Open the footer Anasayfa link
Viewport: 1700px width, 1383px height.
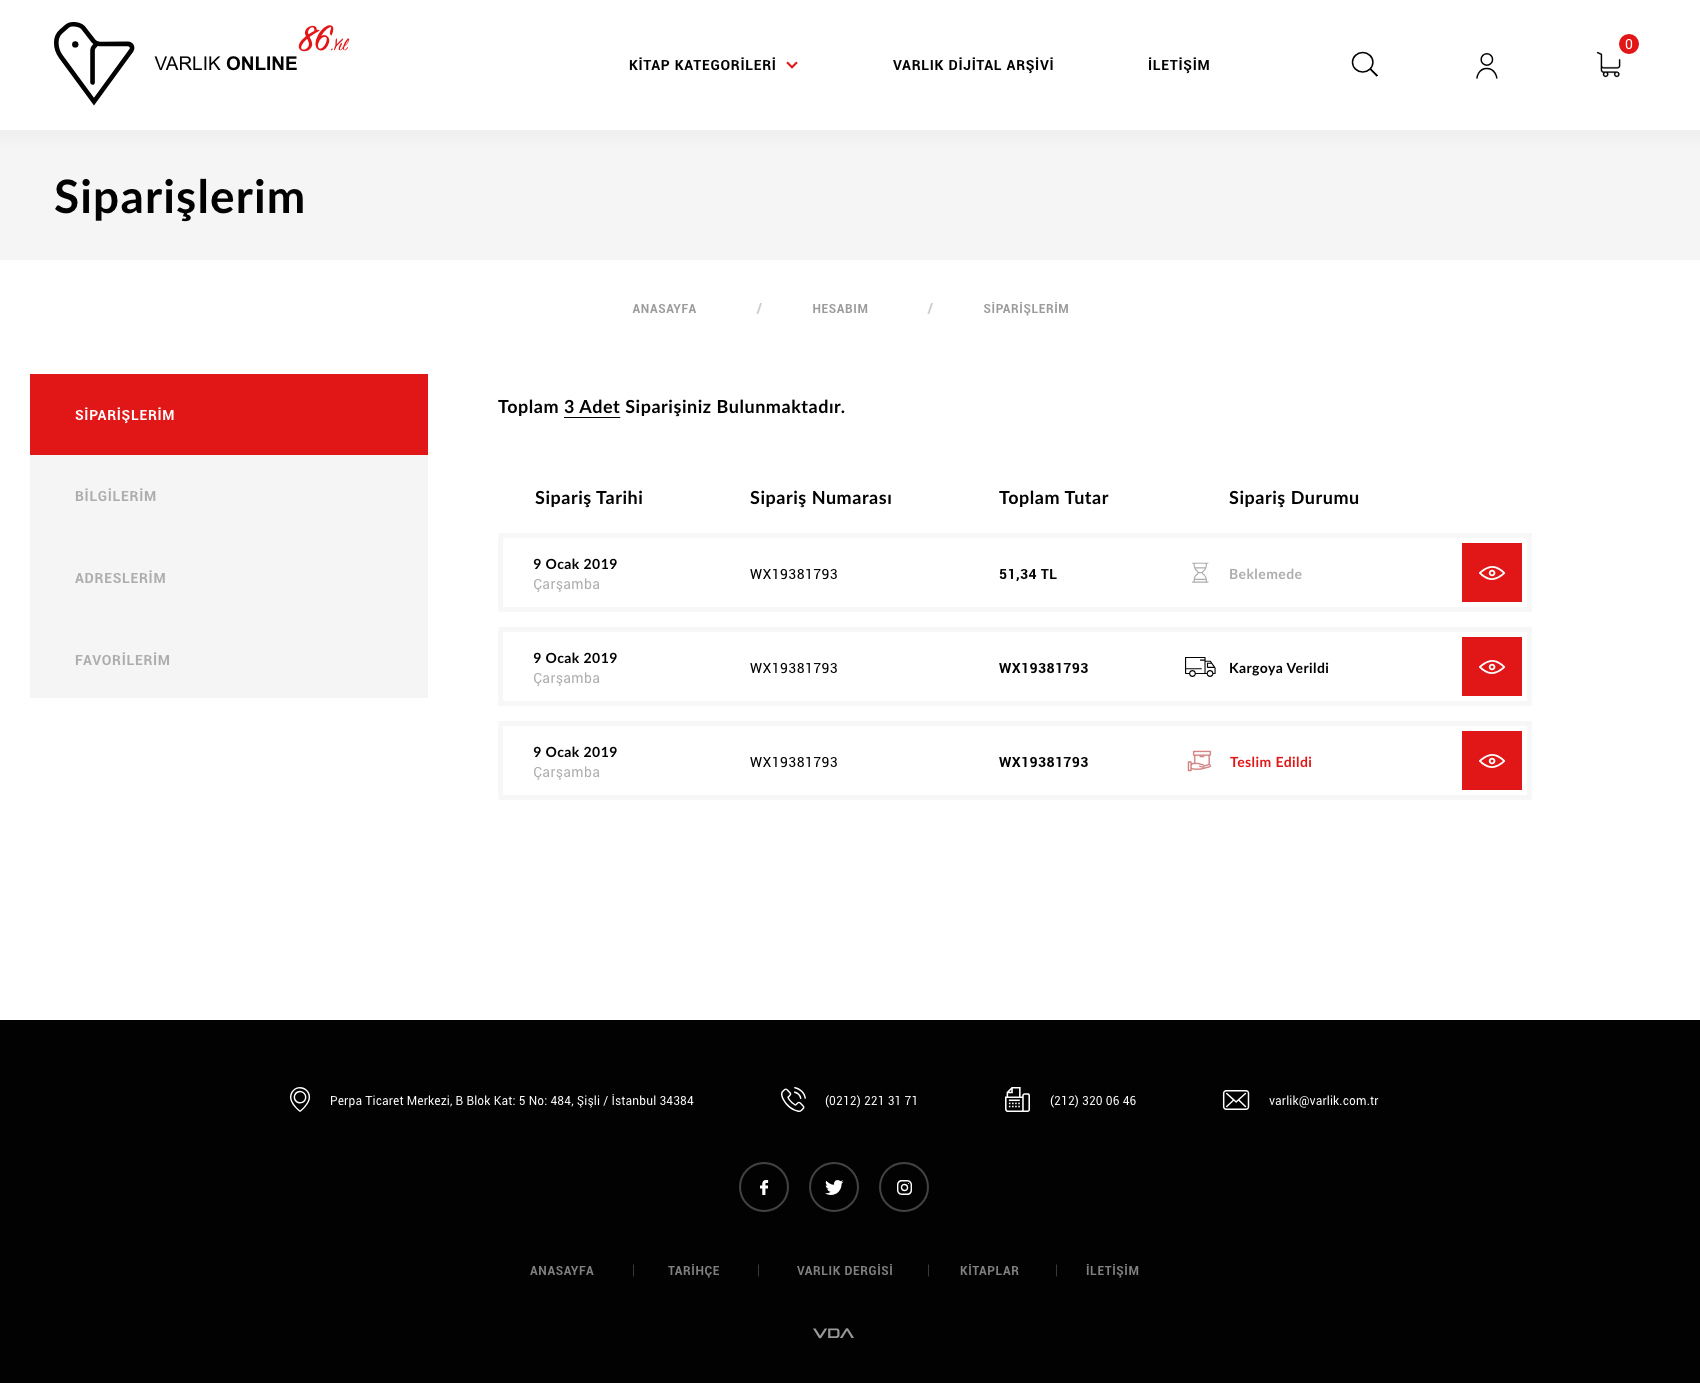click(562, 1271)
